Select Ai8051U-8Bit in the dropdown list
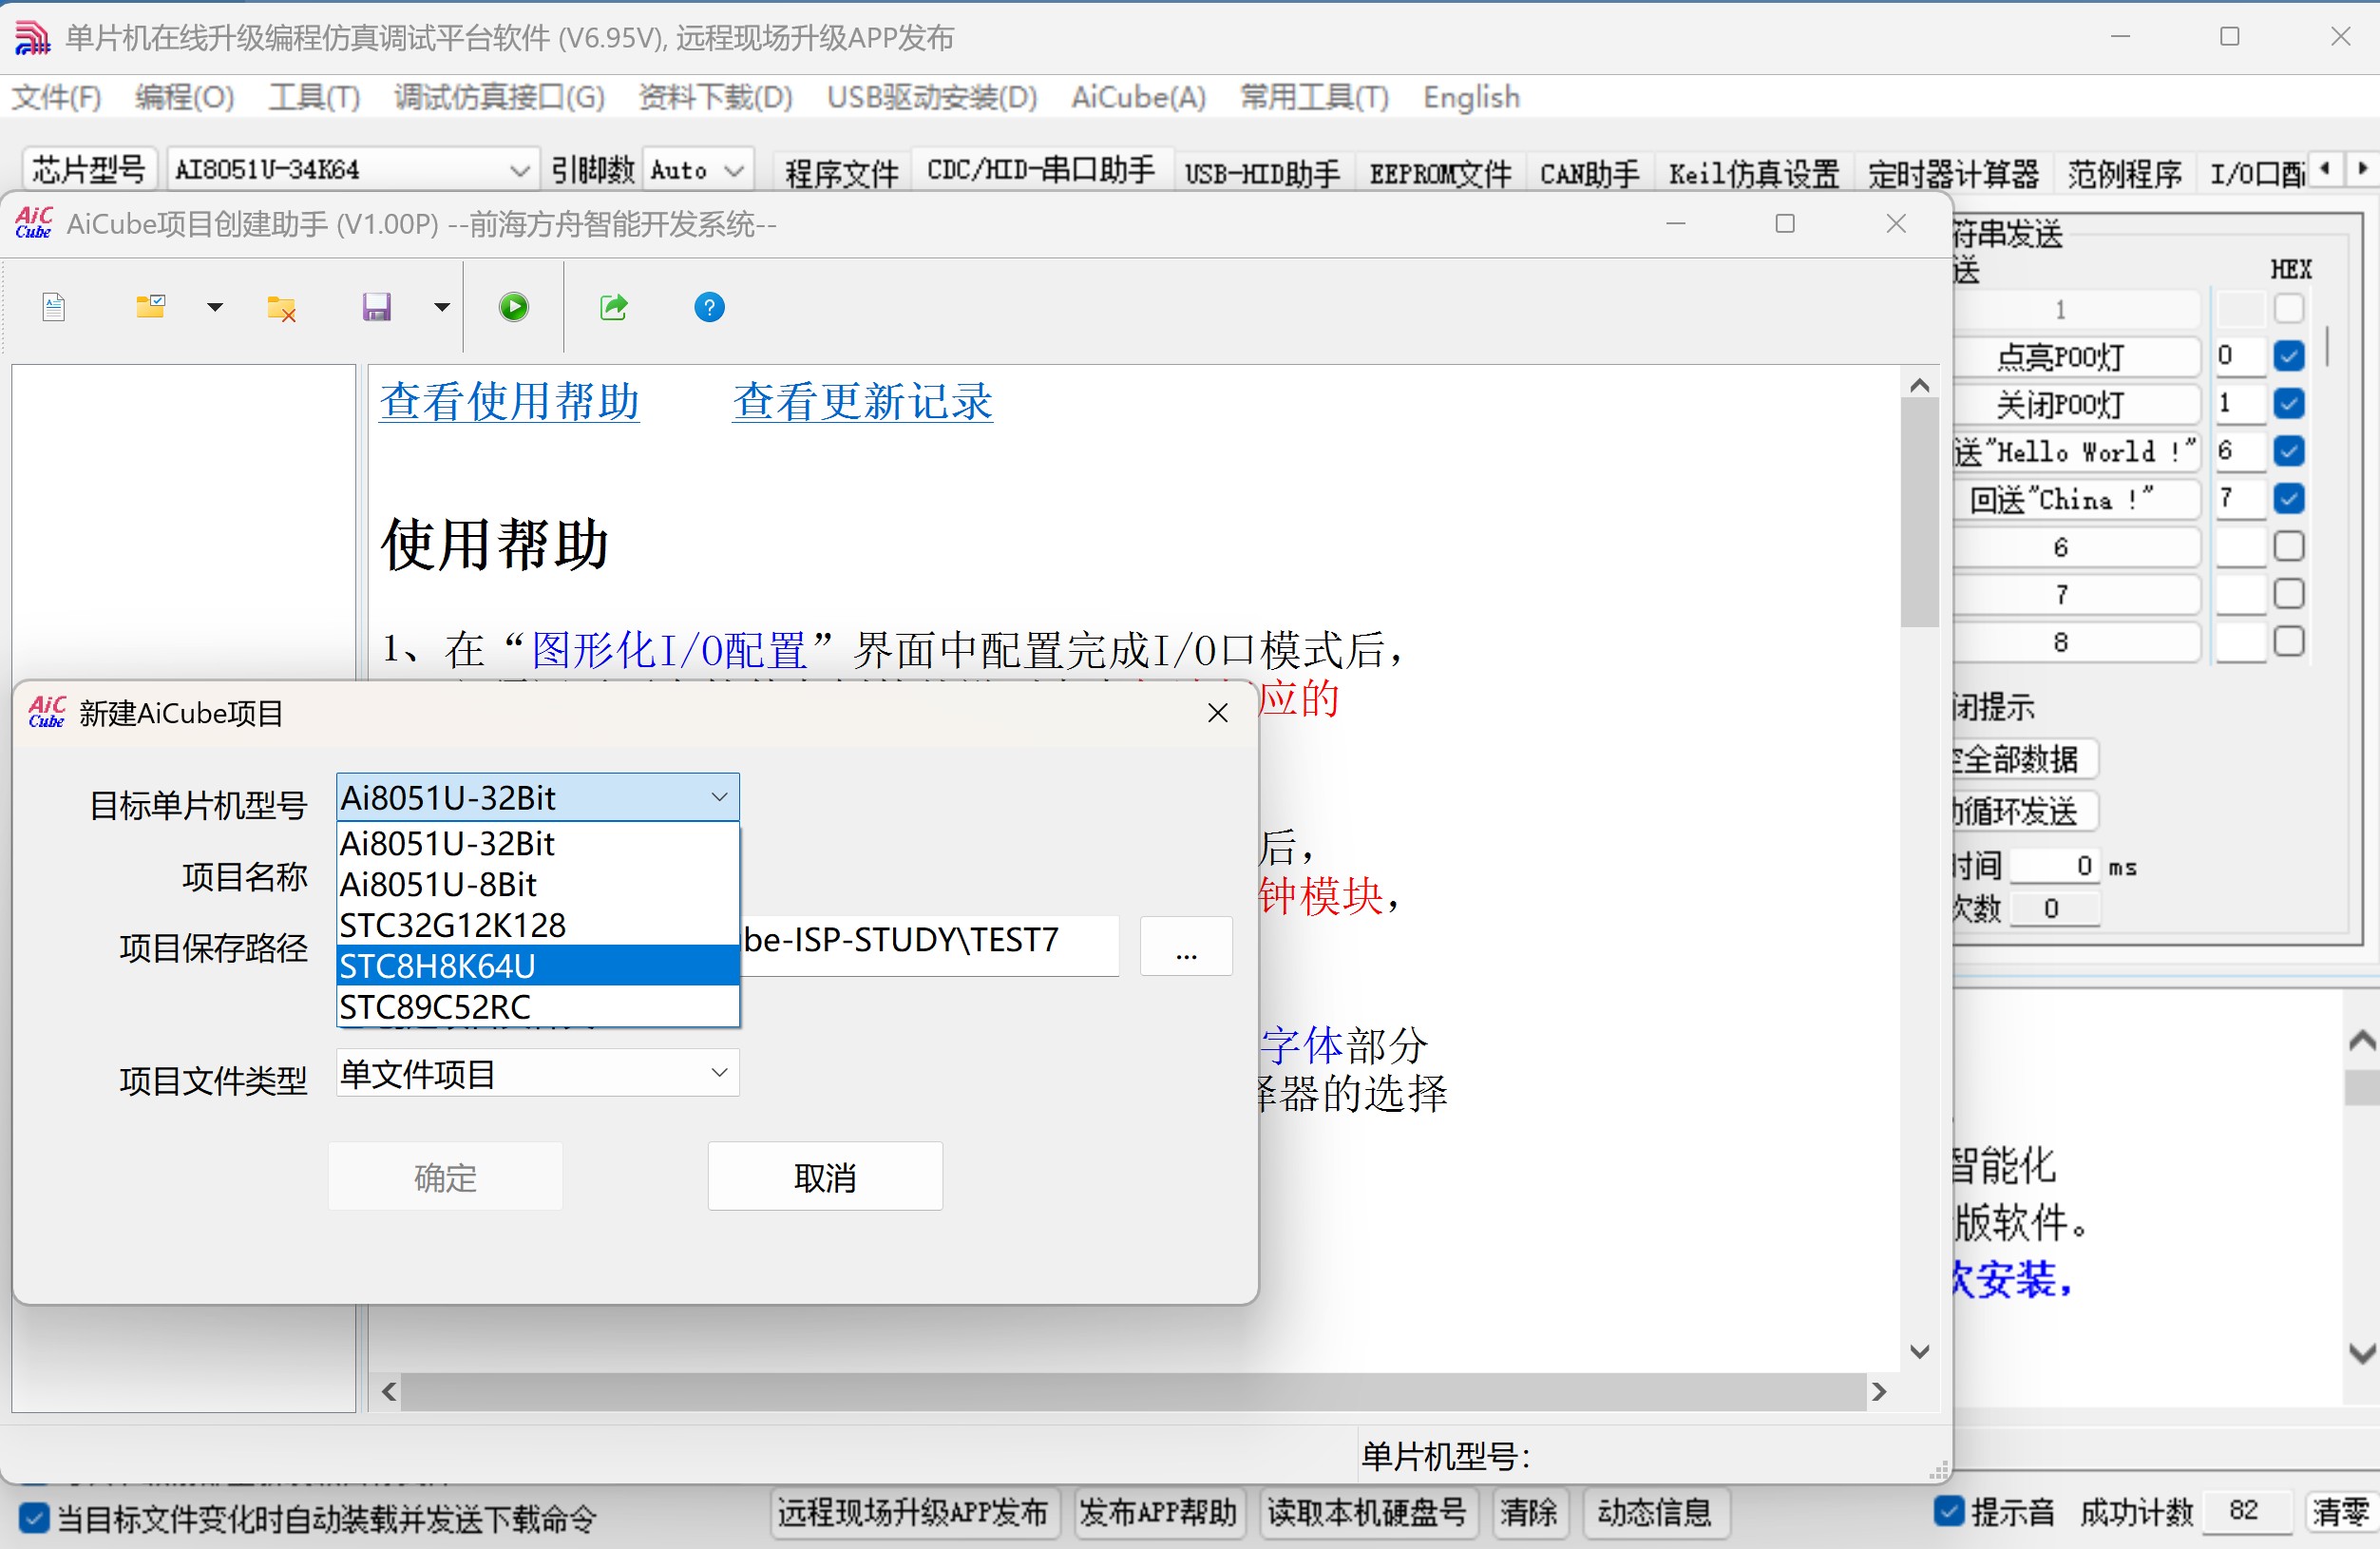The width and height of the screenshot is (2380, 1549). 538,884
